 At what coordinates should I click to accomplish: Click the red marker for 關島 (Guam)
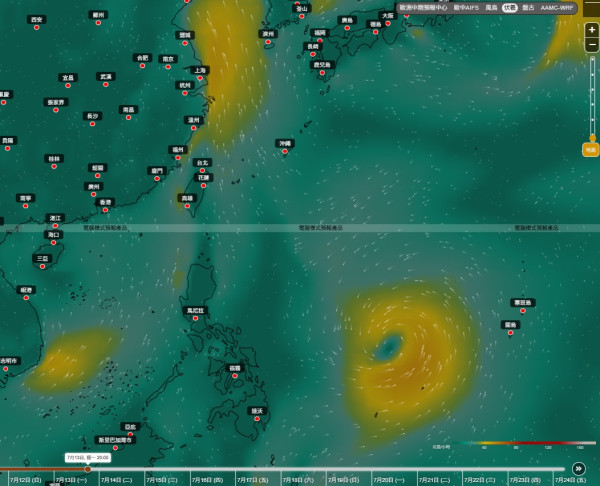[510, 333]
